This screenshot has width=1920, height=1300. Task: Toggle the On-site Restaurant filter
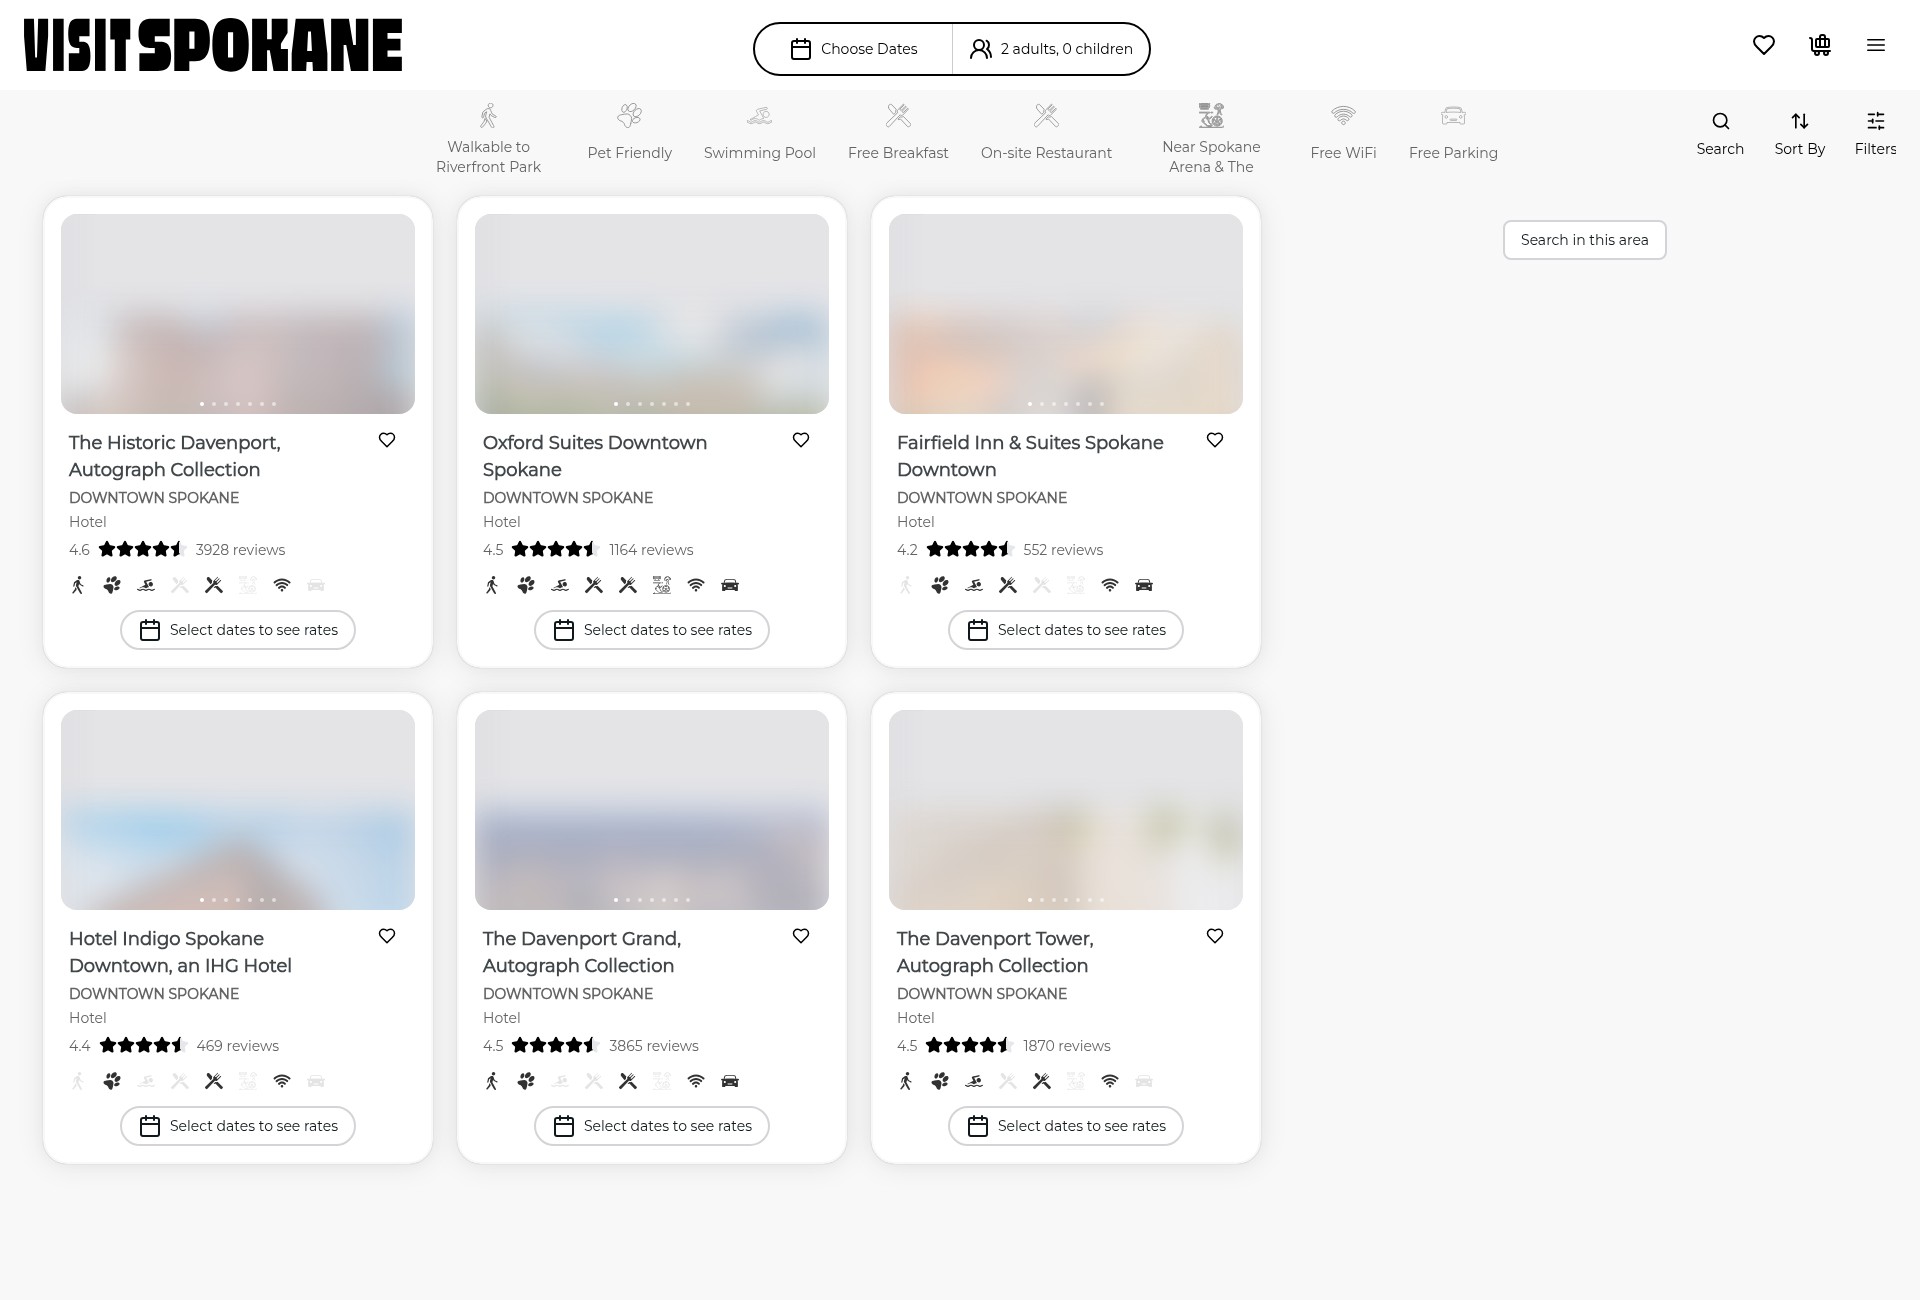[1046, 132]
